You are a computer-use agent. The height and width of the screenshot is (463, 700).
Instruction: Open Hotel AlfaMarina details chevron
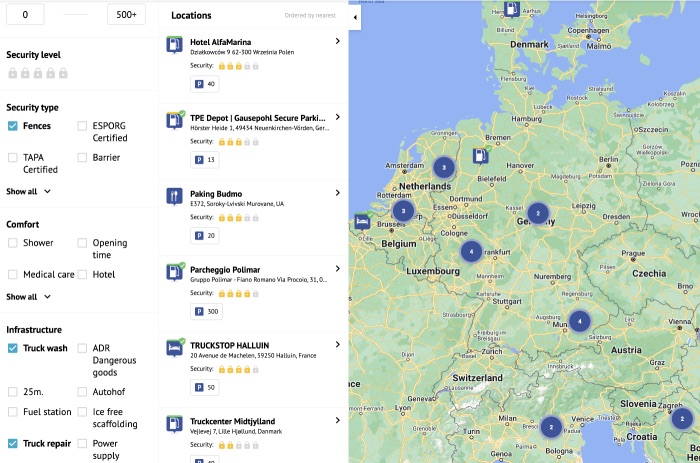point(338,41)
